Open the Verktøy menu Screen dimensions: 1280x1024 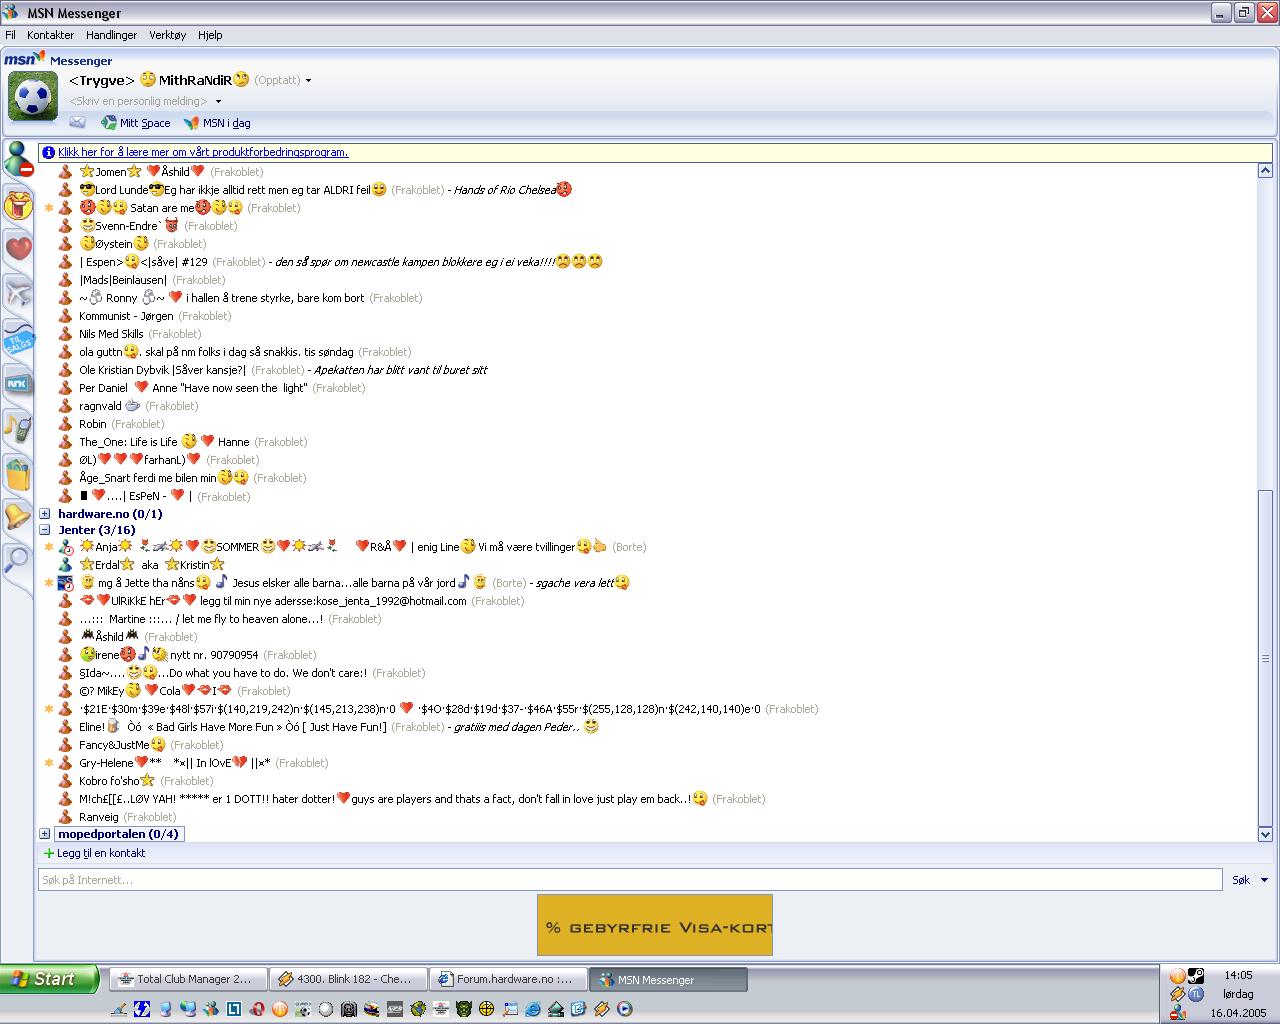[x=167, y=35]
